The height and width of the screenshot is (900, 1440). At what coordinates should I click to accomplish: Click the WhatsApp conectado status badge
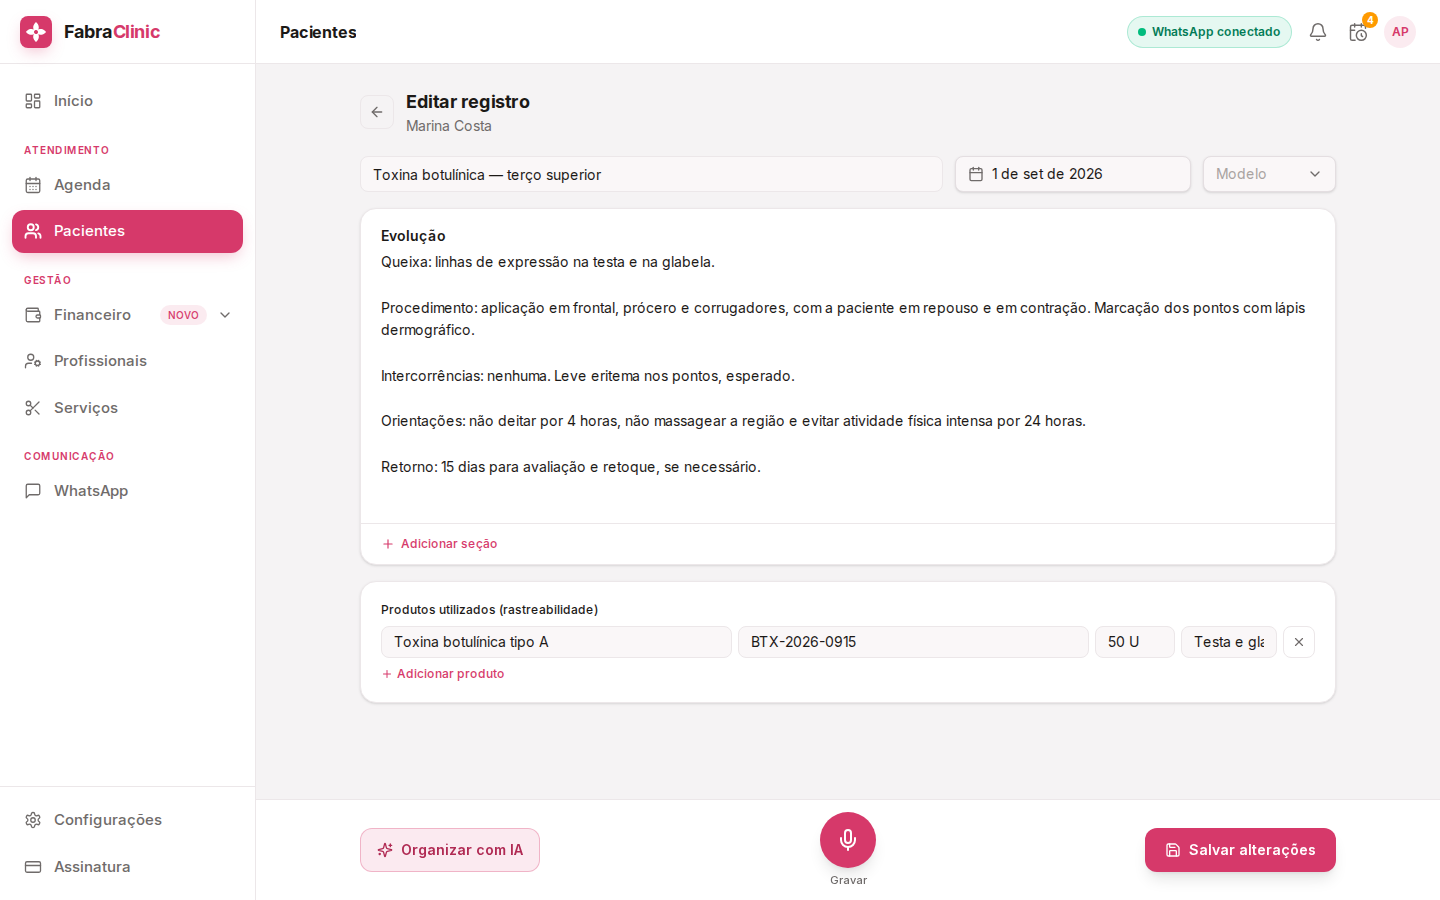(1209, 32)
